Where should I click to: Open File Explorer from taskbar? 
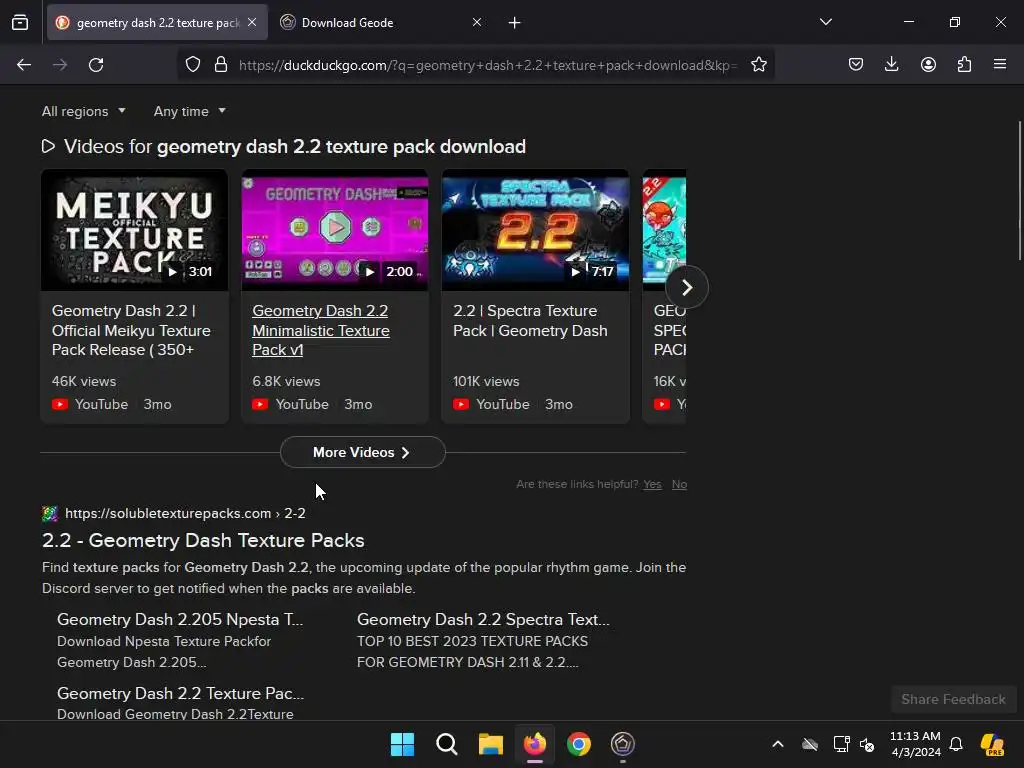pos(490,744)
